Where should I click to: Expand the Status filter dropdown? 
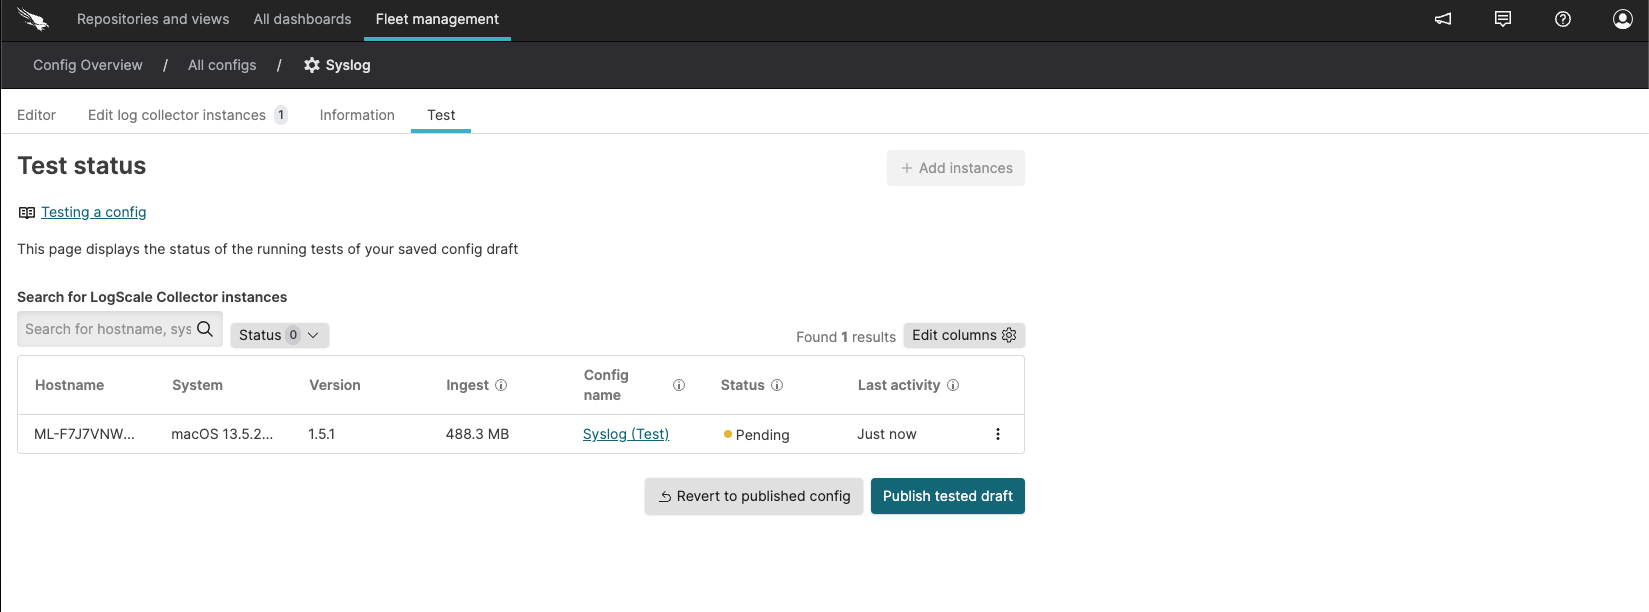pos(279,335)
